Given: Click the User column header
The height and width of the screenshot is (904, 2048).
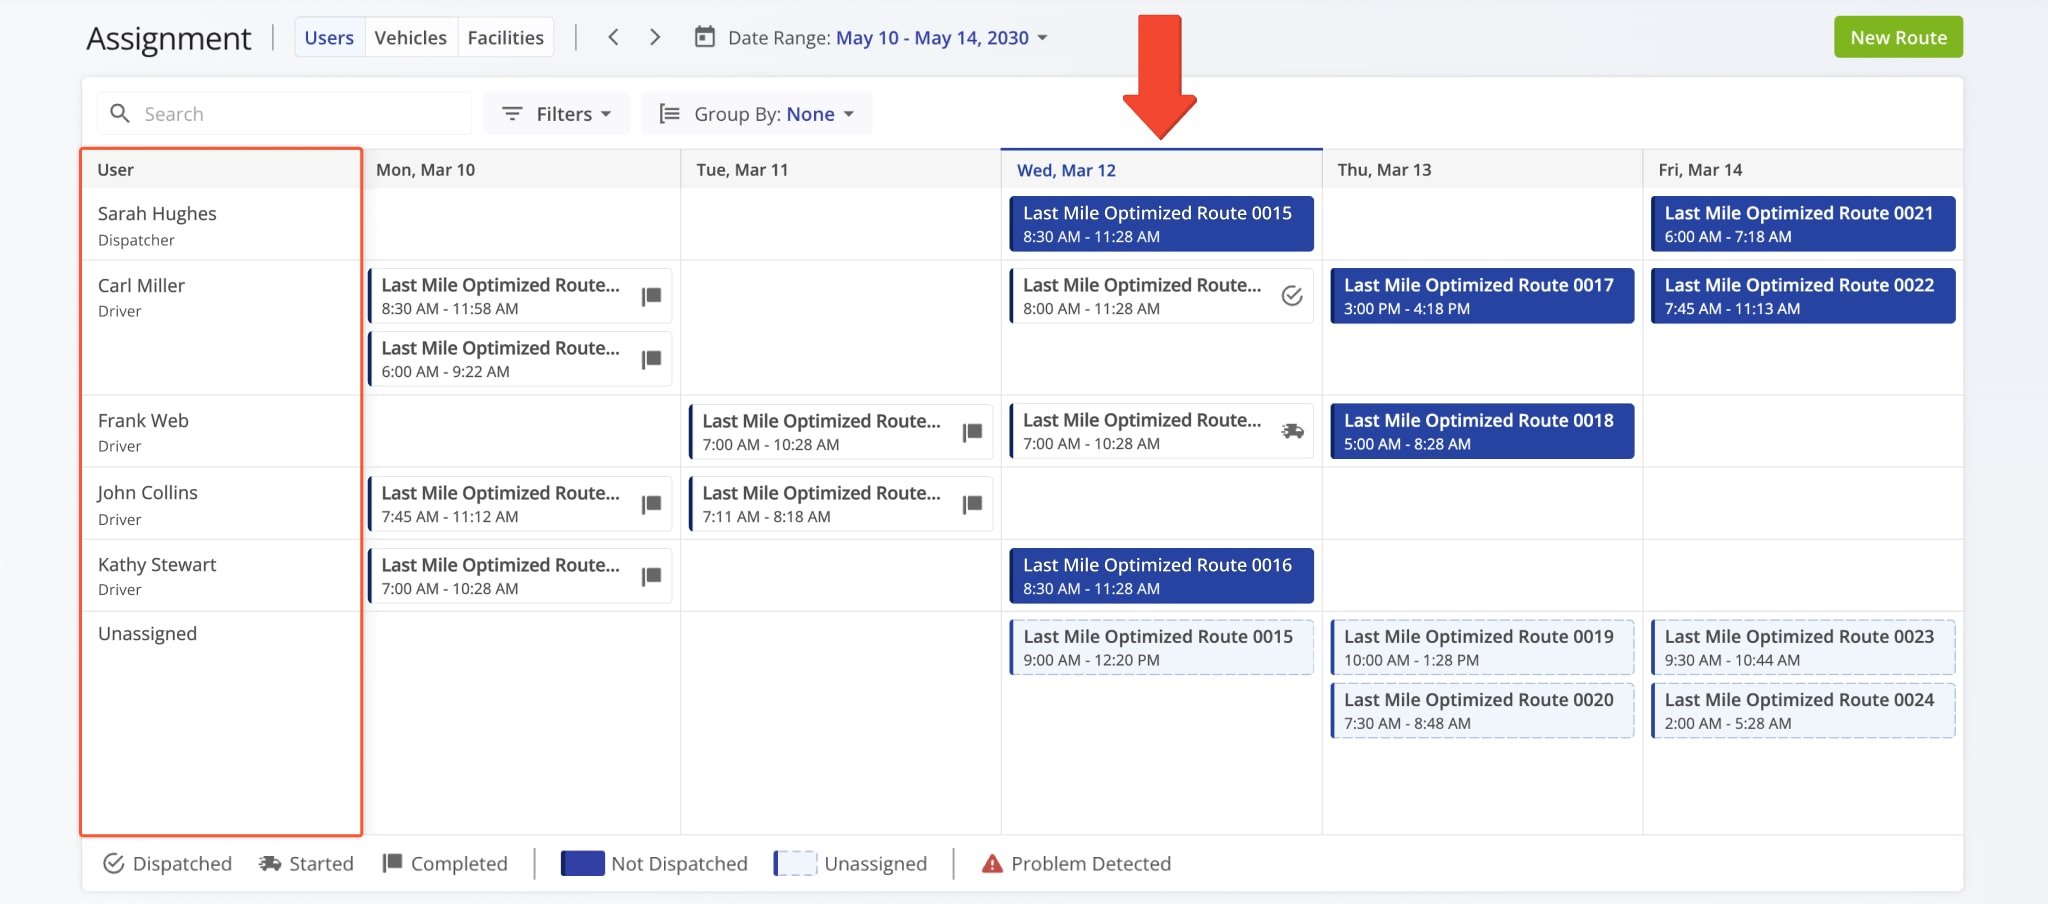Looking at the screenshot, I should pyautogui.click(x=221, y=170).
